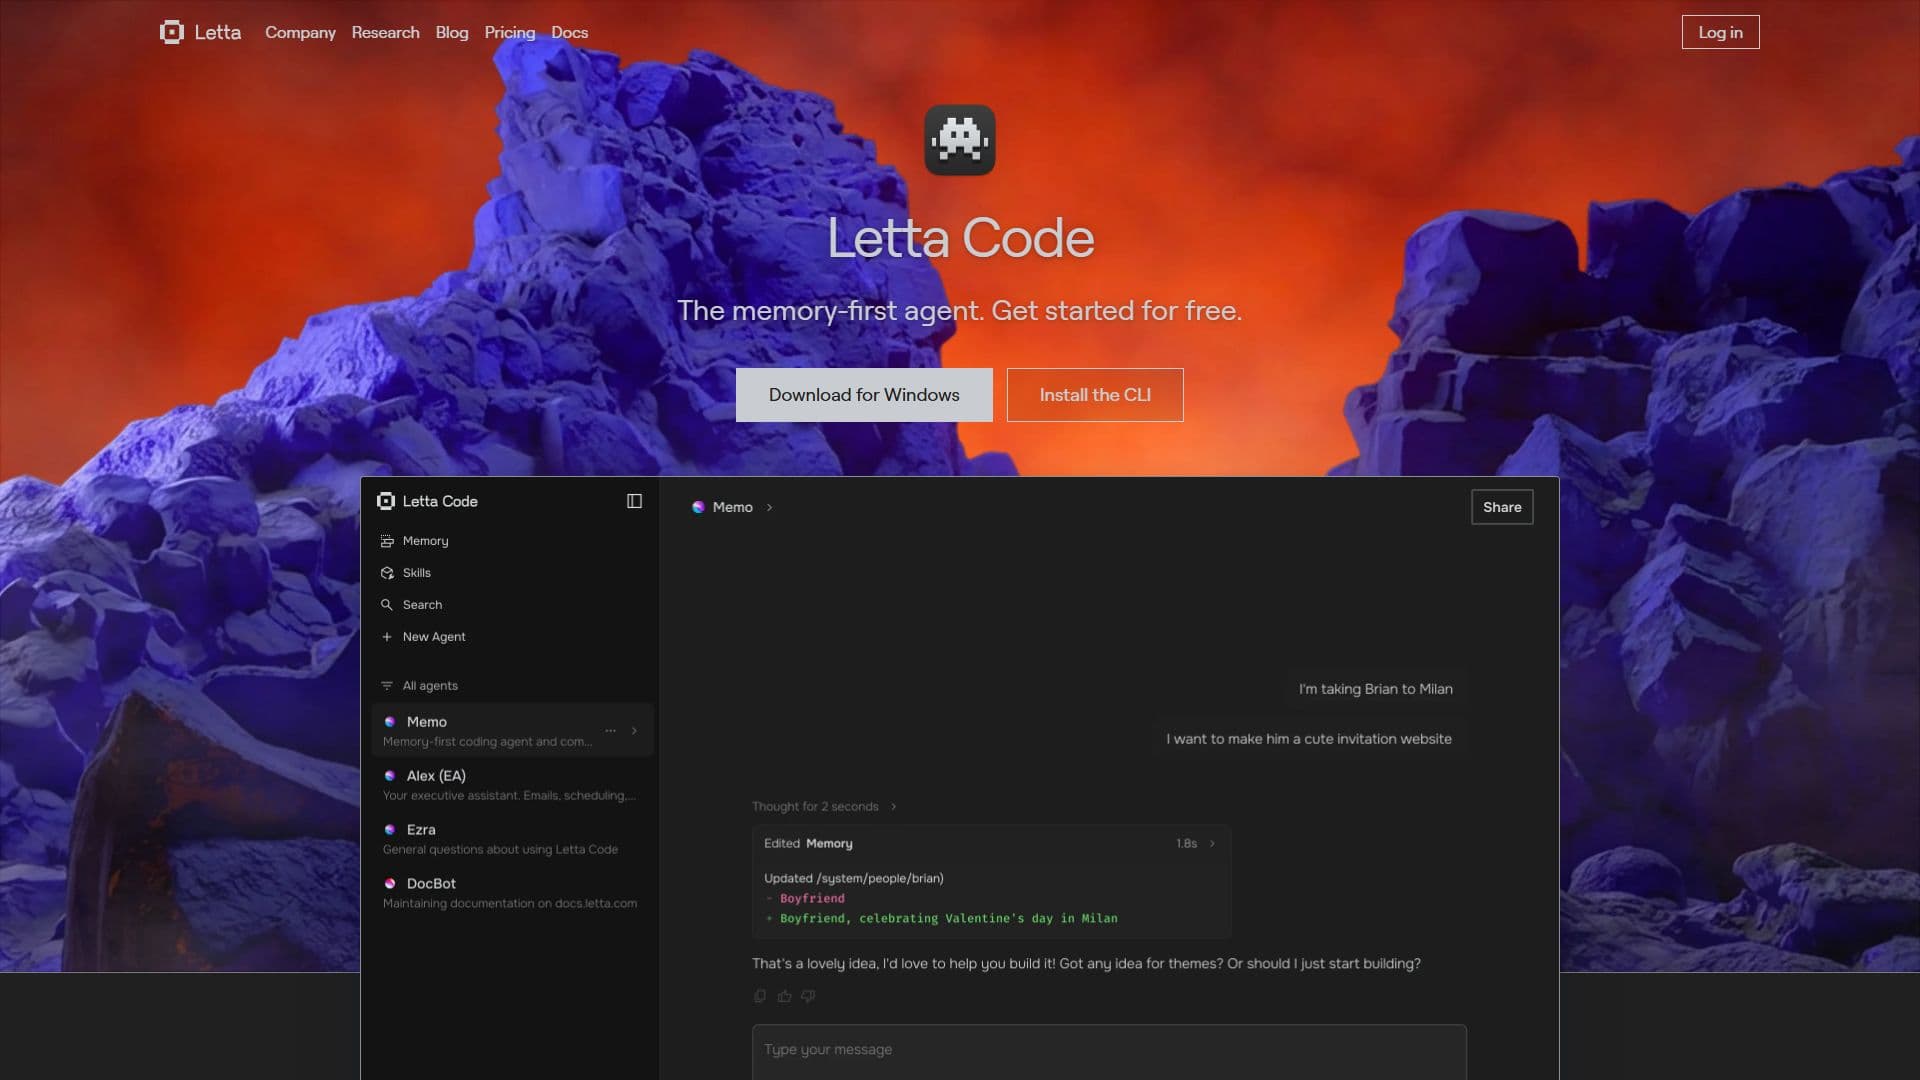1920x1080 pixels.
Task: Click the Type your message input field
Action: [x=1109, y=1050]
